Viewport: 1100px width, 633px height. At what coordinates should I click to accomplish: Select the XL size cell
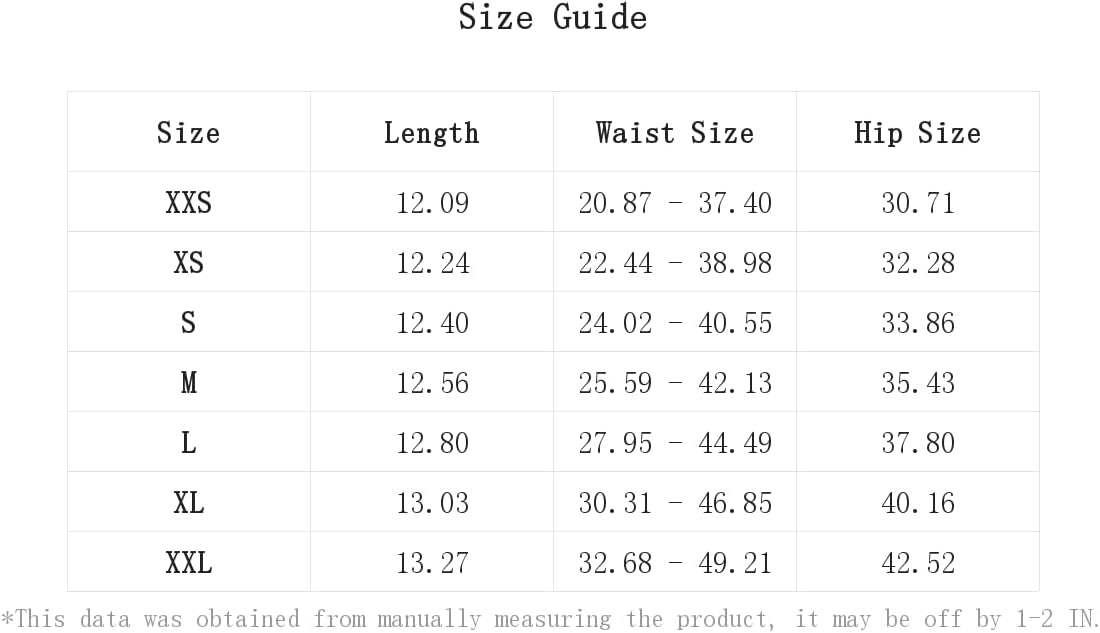pos(189,502)
